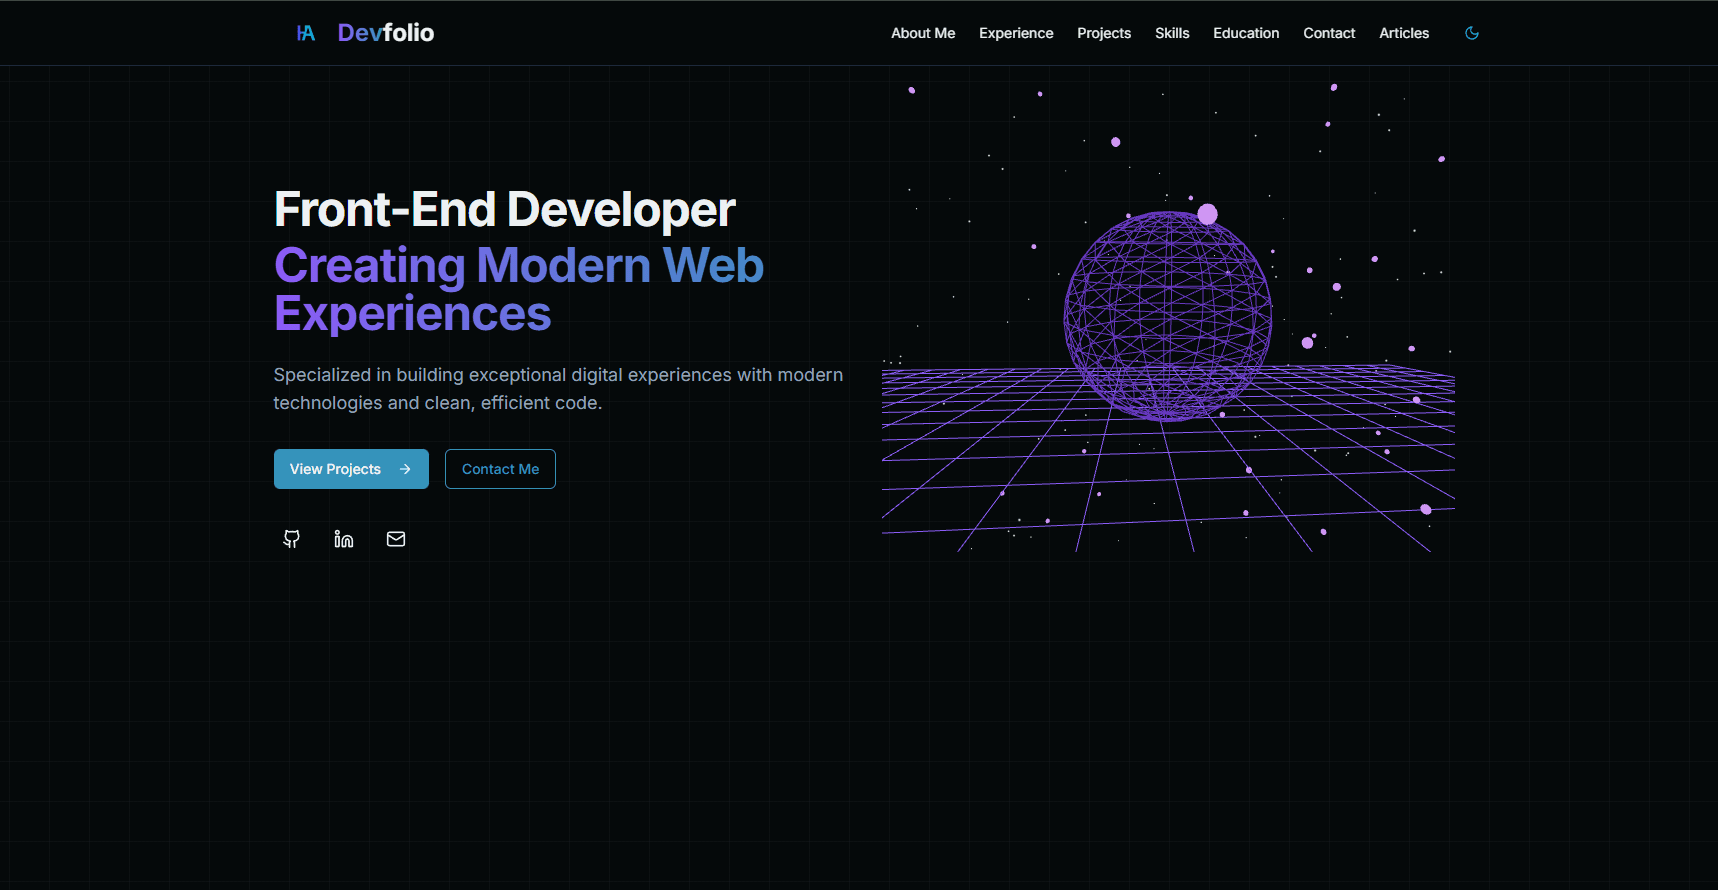Image resolution: width=1718 pixels, height=890 pixels.
Task: Click the Creating Modern Web Experiences text
Action: click(x=518, y=289)
